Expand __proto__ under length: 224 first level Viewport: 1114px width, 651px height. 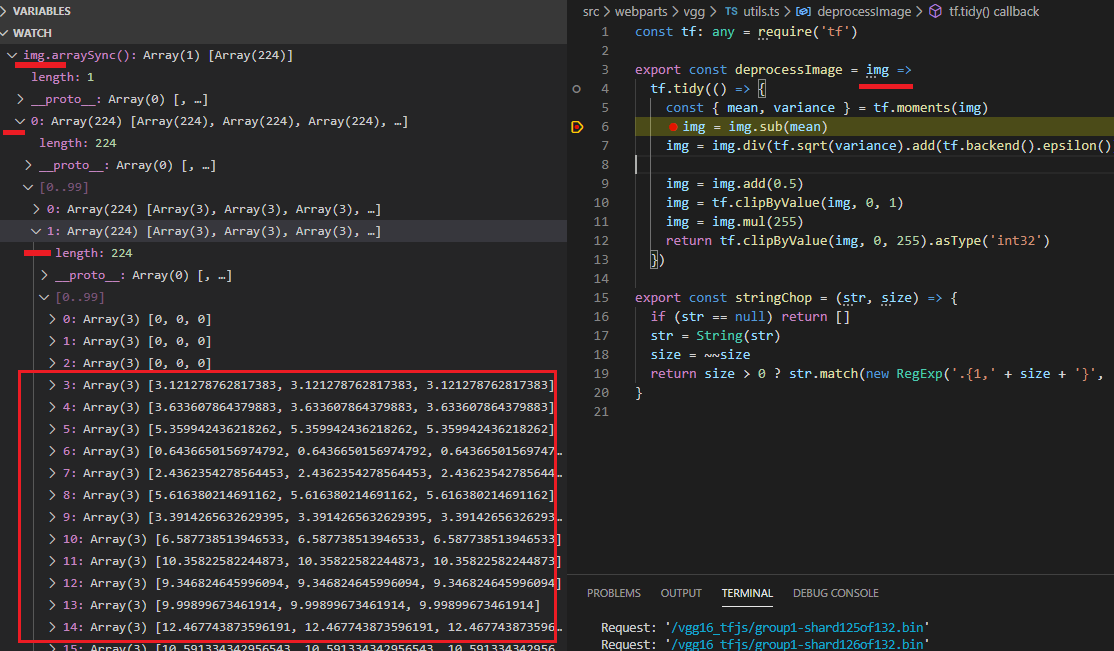pos(28,165)
